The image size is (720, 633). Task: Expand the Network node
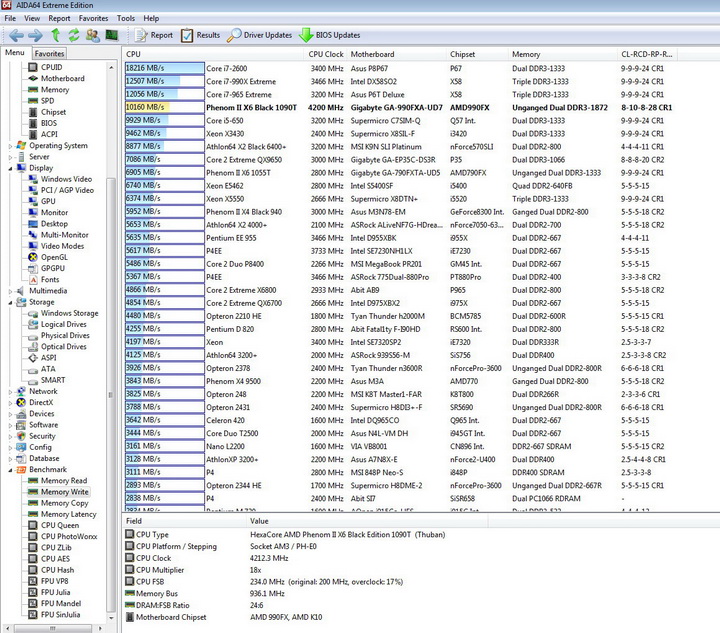coord(11,392)
